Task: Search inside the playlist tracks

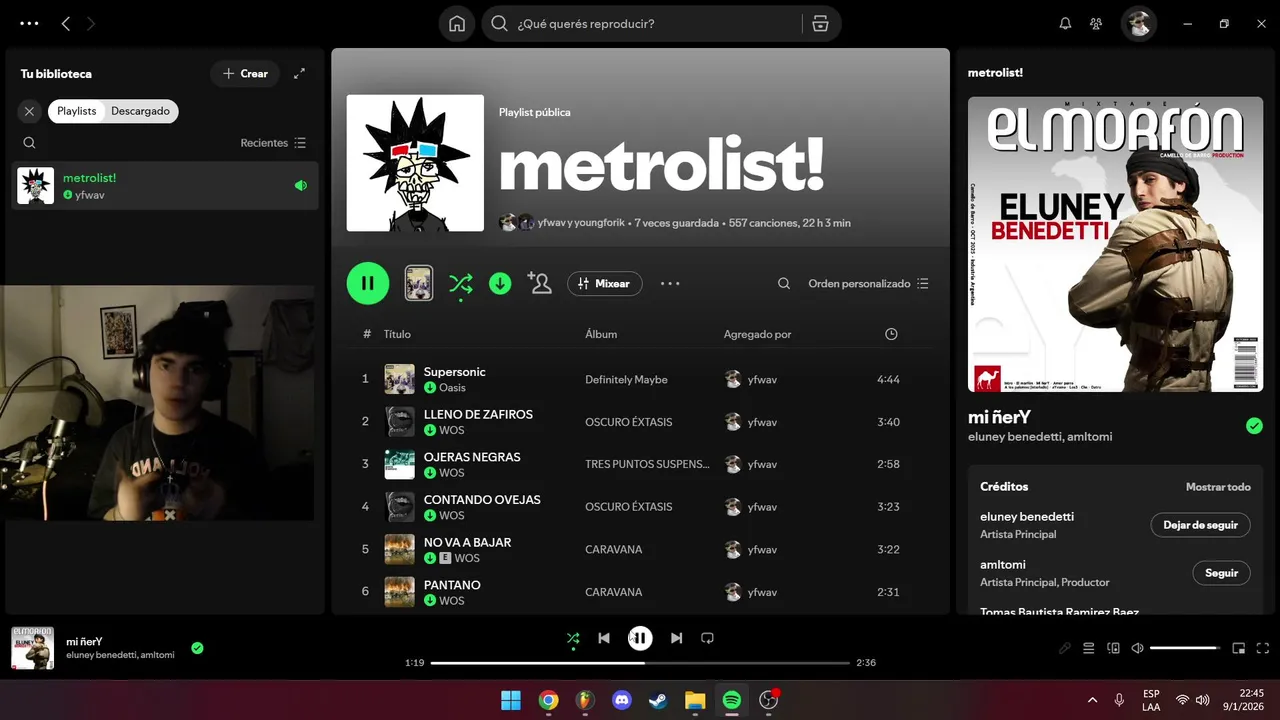Action: [784, 284]
